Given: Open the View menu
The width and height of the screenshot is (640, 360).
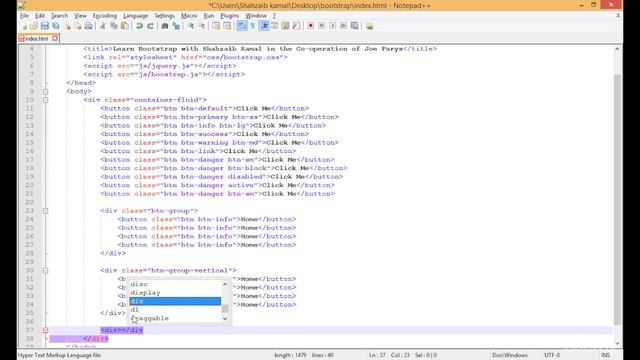Looking at the screenshot, I should point(80,16).
